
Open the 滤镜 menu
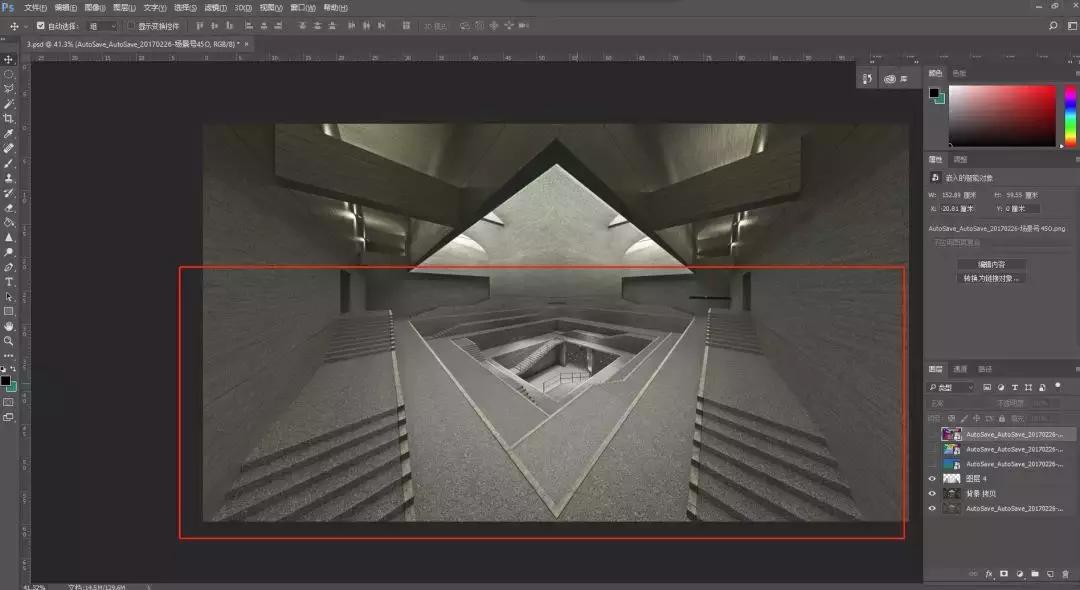pos(214,8)
